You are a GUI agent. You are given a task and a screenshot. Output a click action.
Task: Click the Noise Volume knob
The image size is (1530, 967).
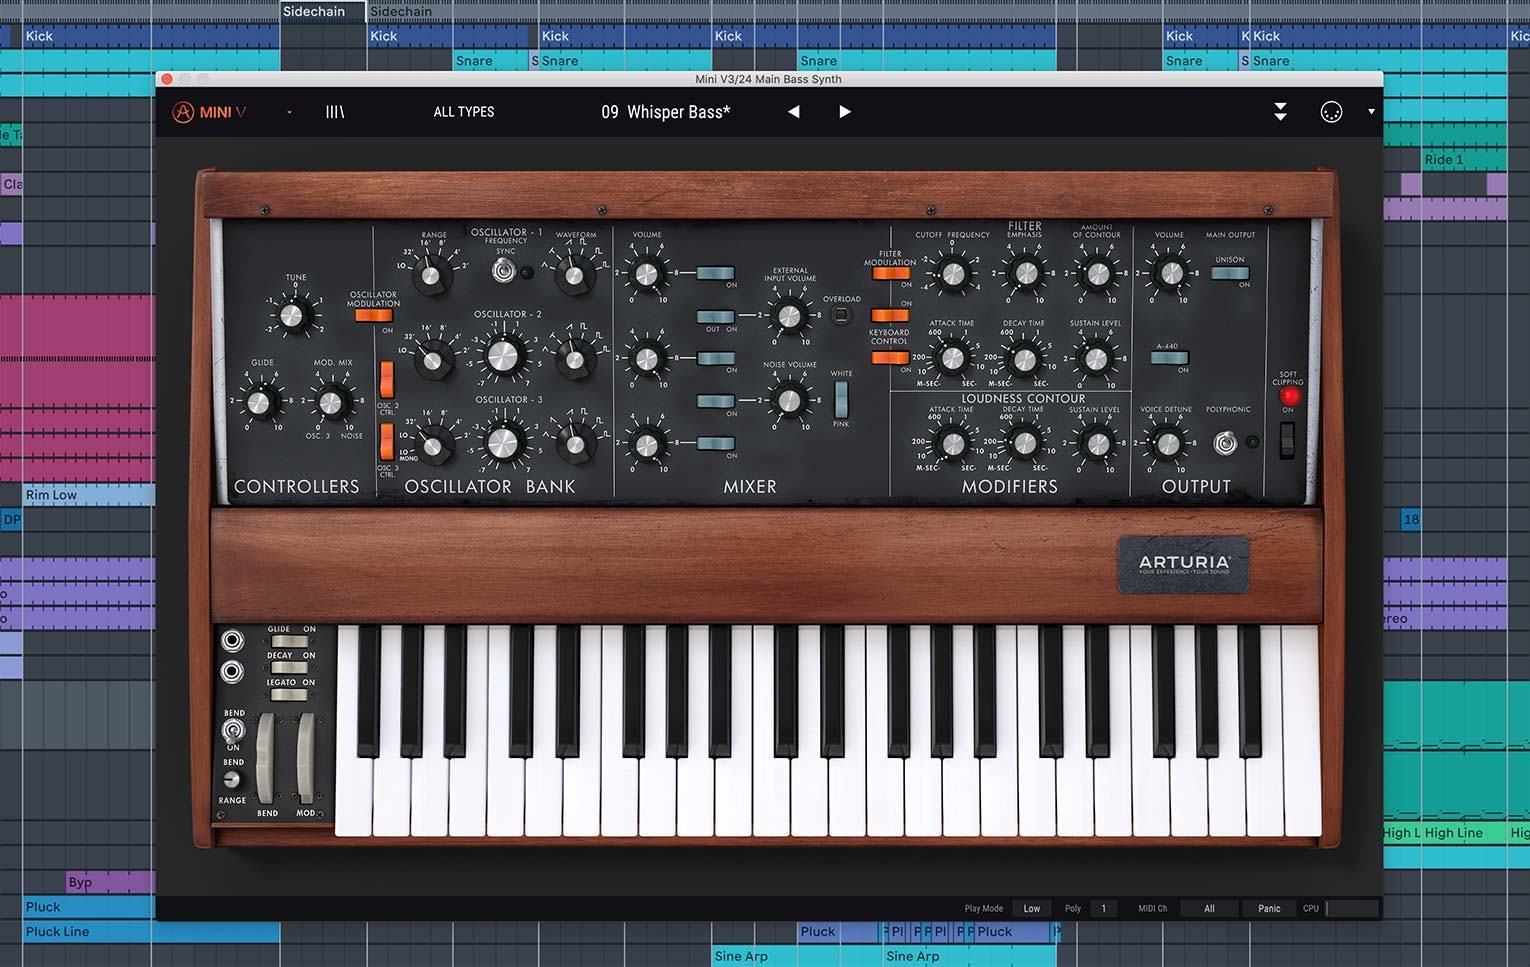click(x=789, y=401)
